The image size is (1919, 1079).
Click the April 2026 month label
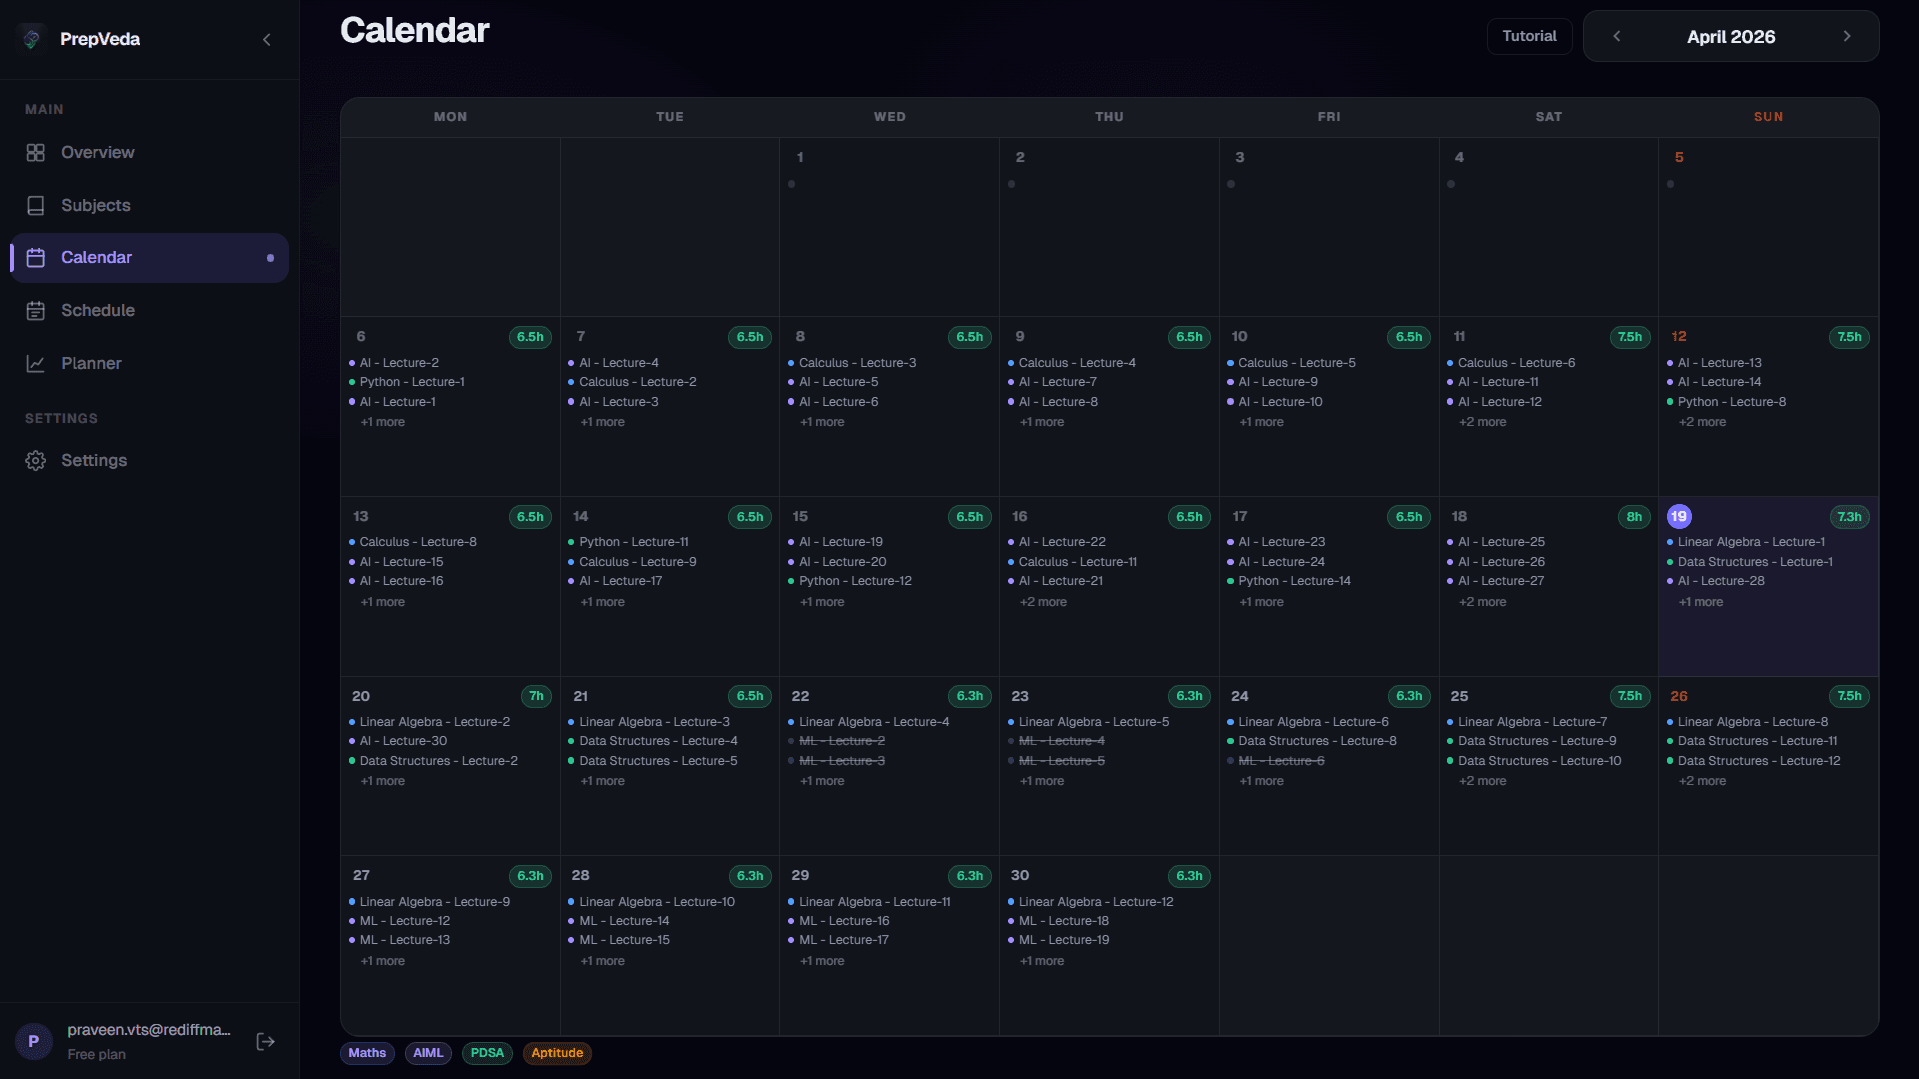point(1731,37)
